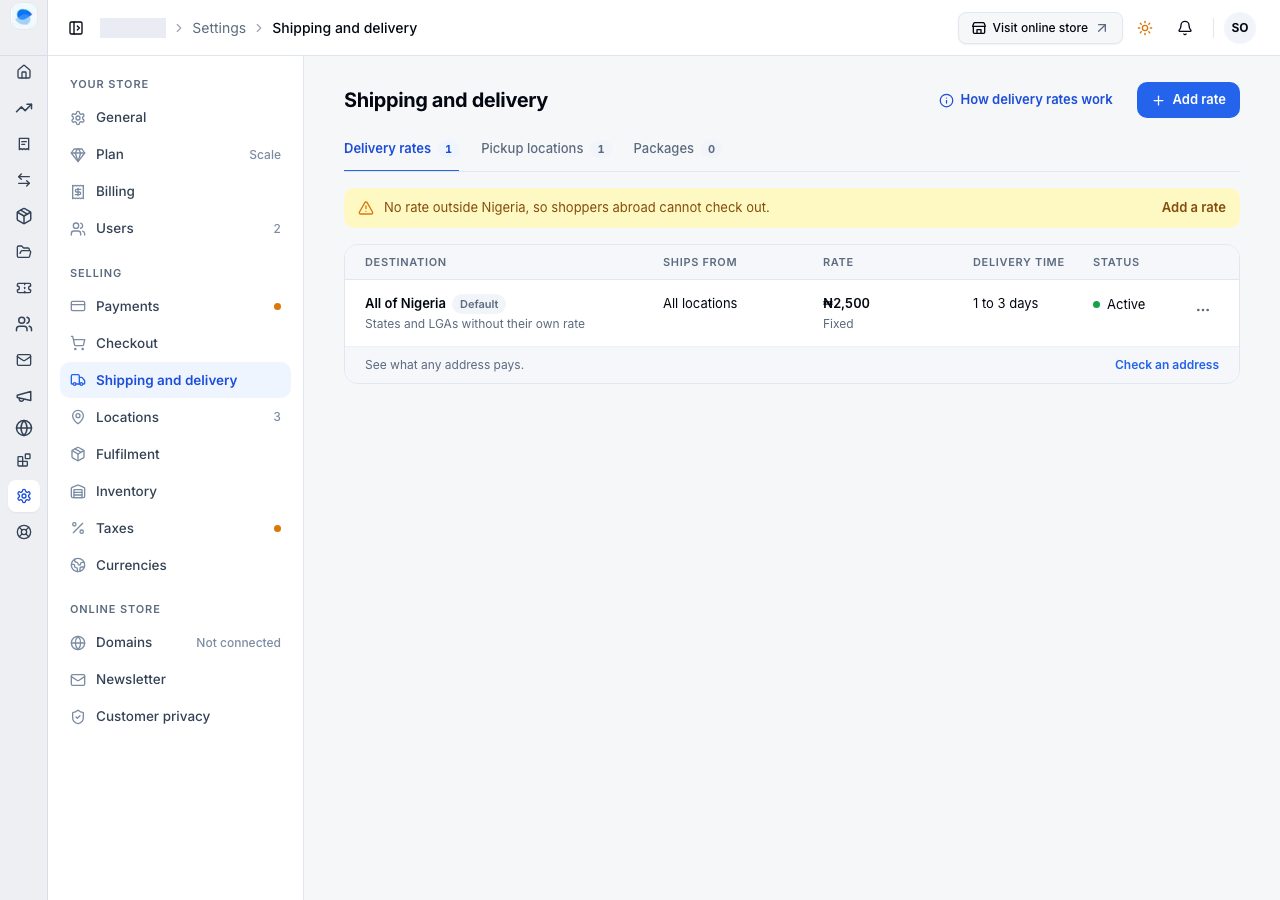Open the customers people icon in the rail
Viewport: 1280px width, 900px height.
[24, 324]
